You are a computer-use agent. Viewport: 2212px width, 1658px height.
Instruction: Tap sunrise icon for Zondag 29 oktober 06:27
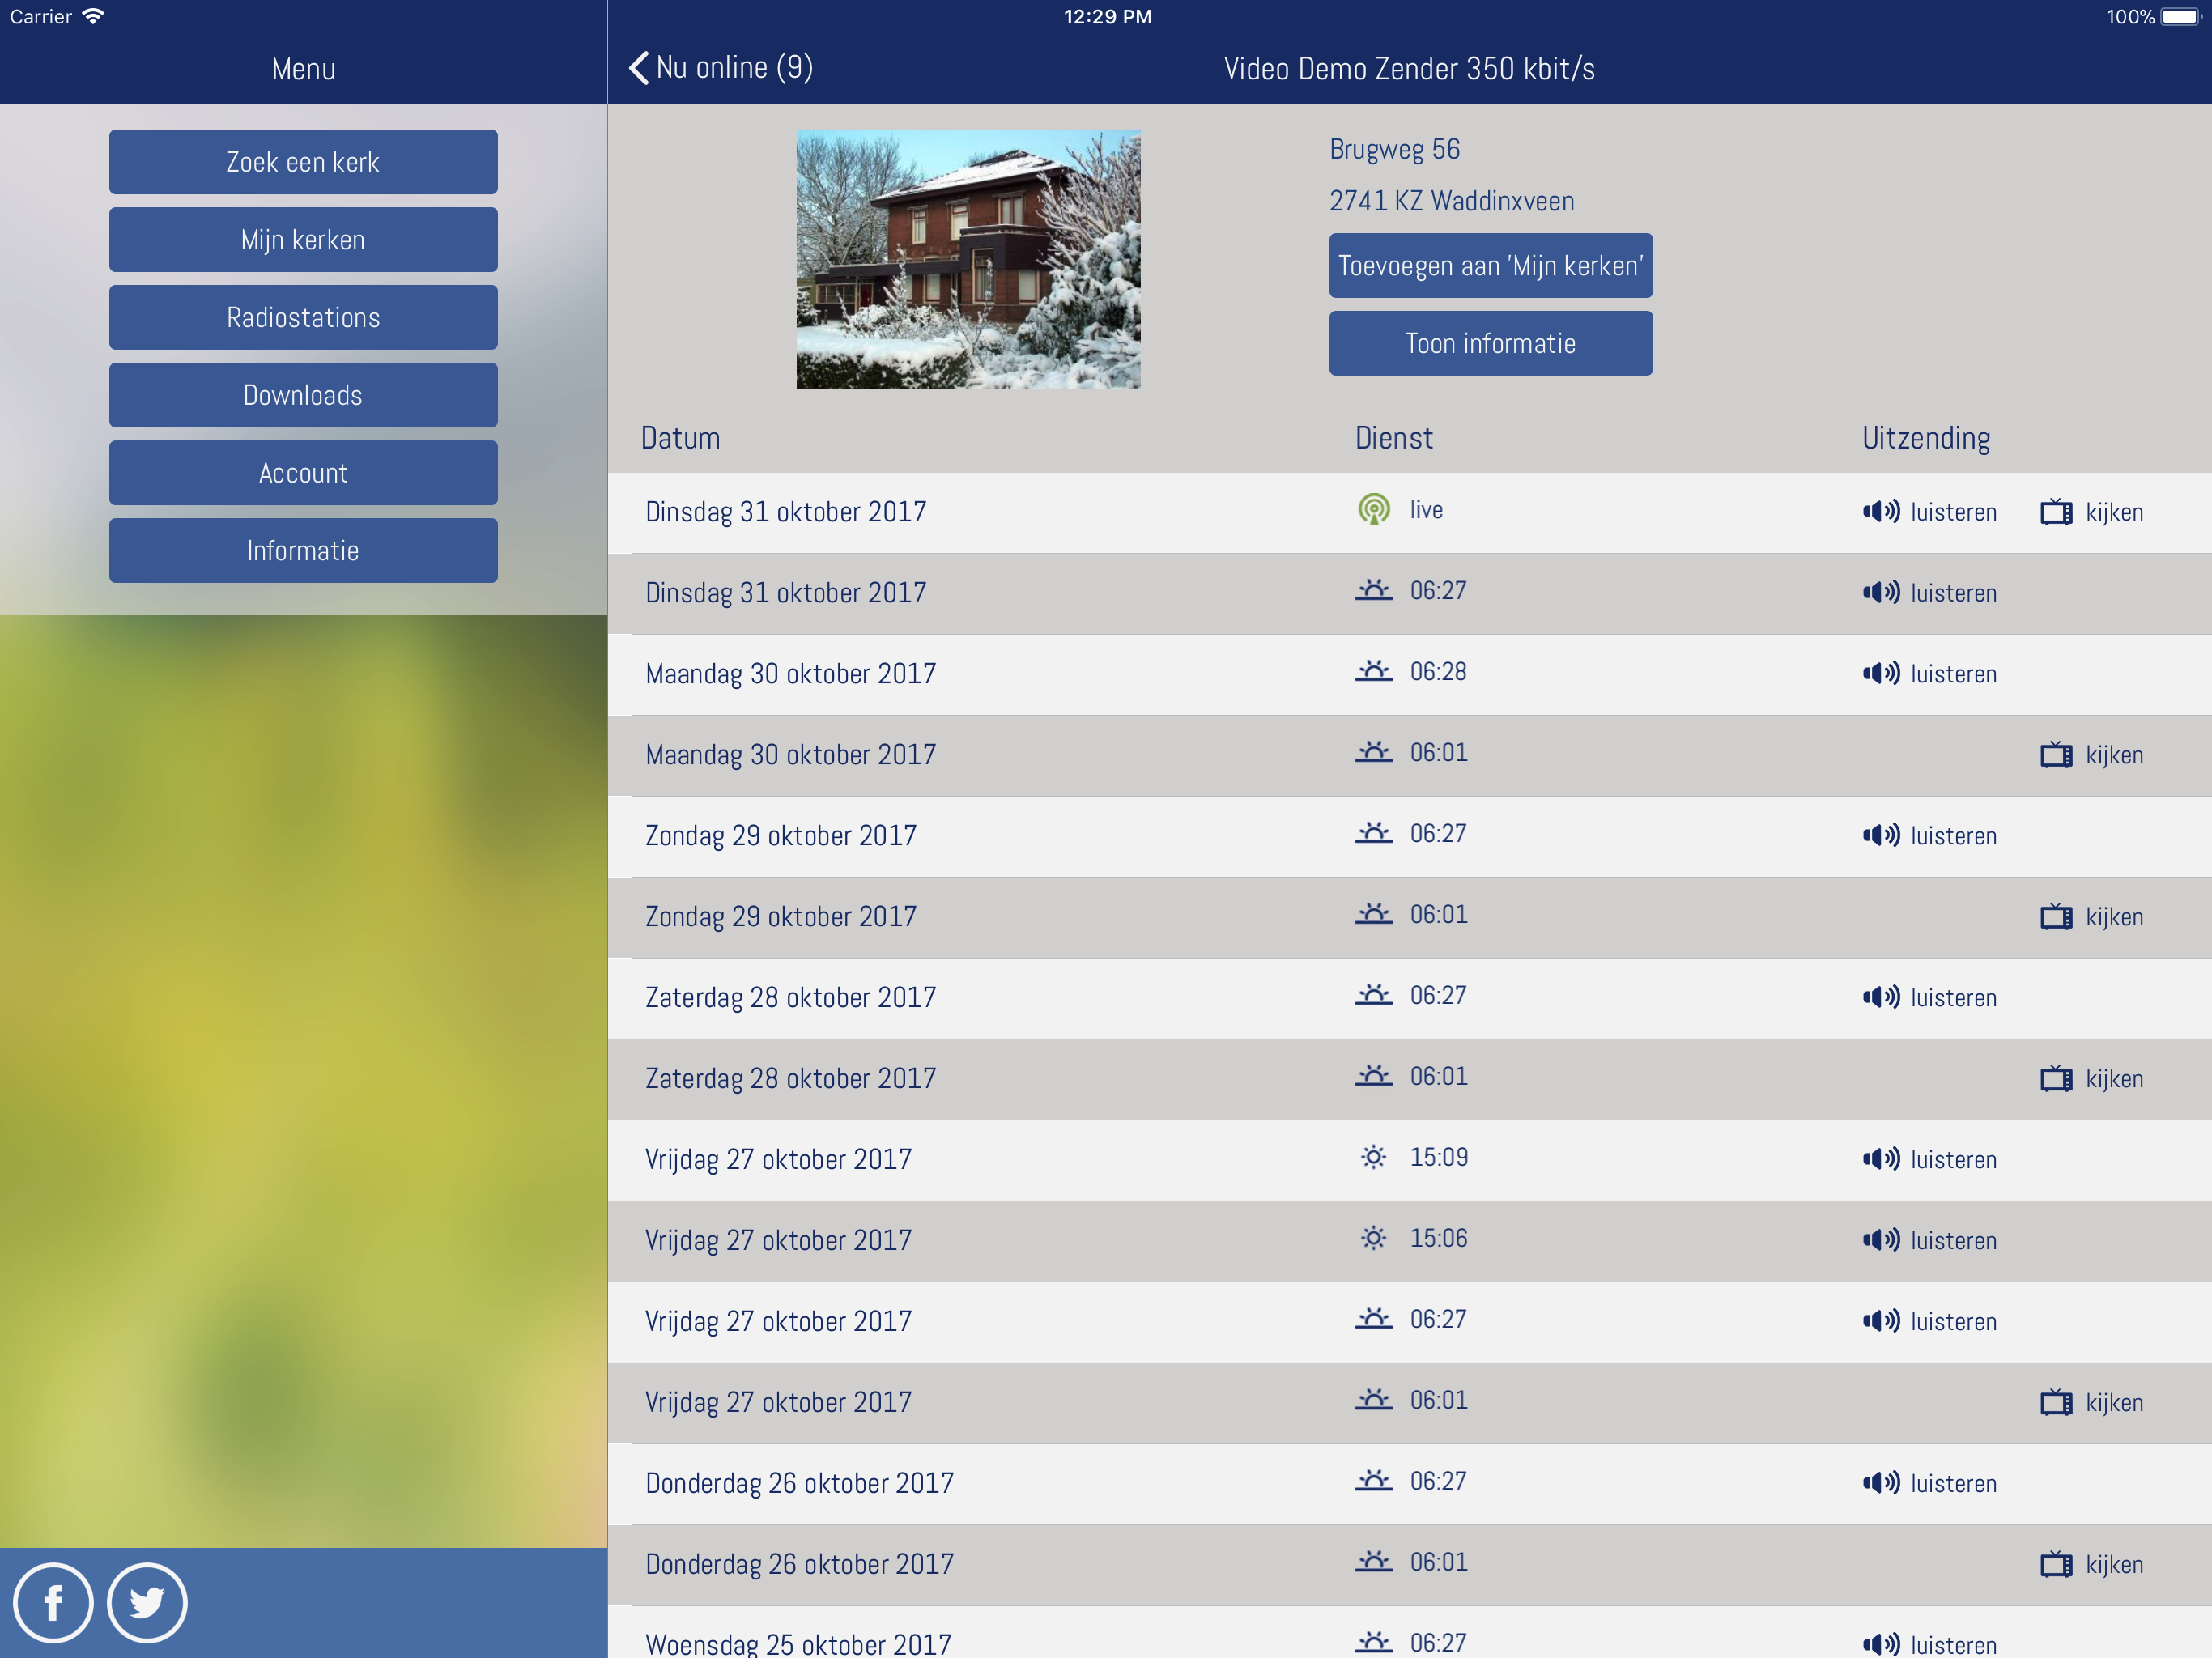1374,833
